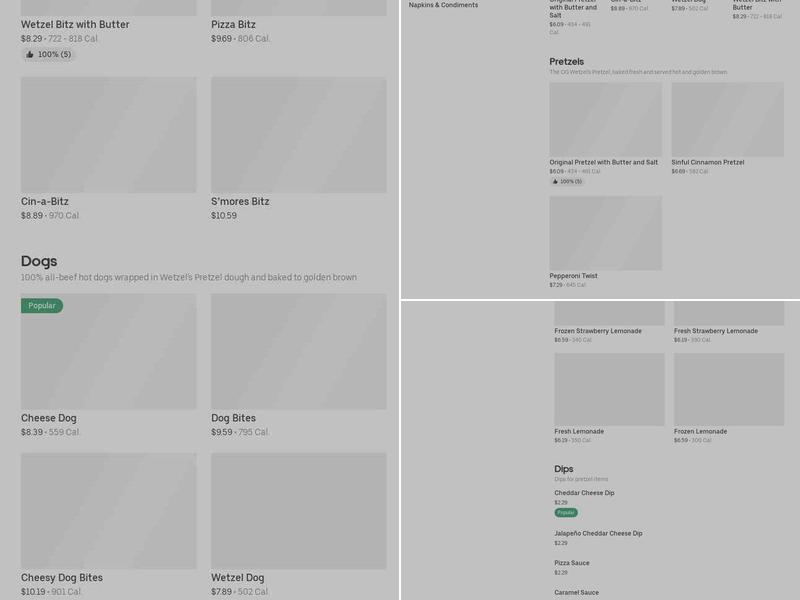Open the Cin-a-Bitz item image
The height and width of the screenshot is (600, 800).
click(108, 135)
